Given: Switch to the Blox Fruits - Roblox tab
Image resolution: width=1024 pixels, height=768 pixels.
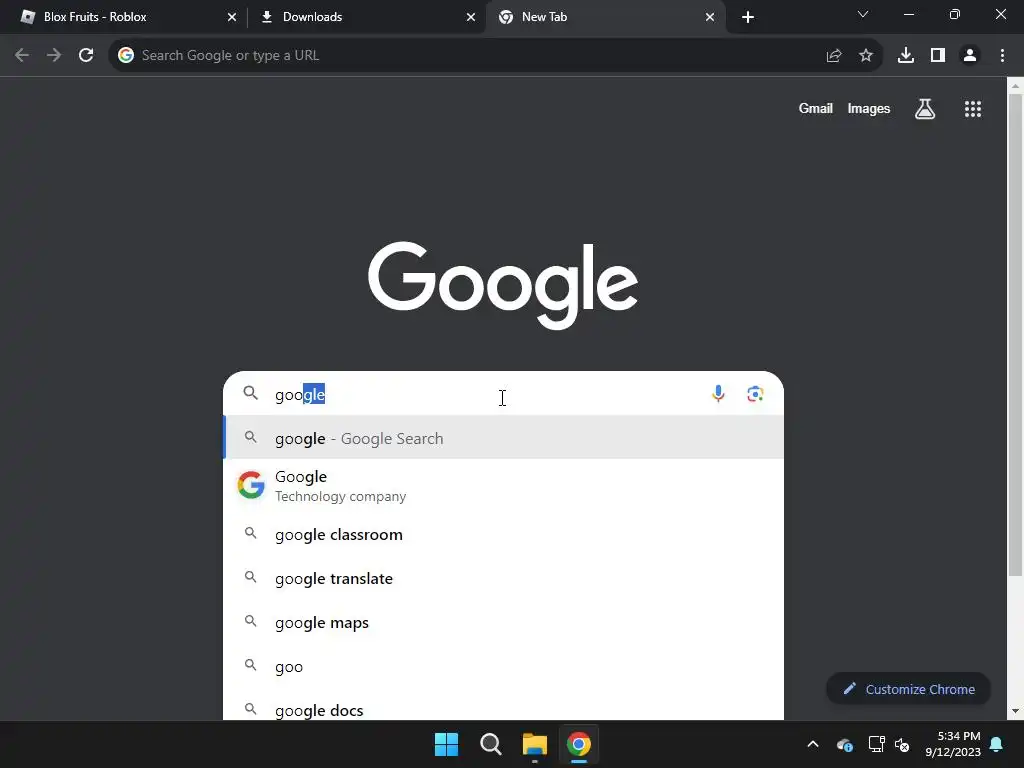Looking at the screenshot, I should coord(122,17).
